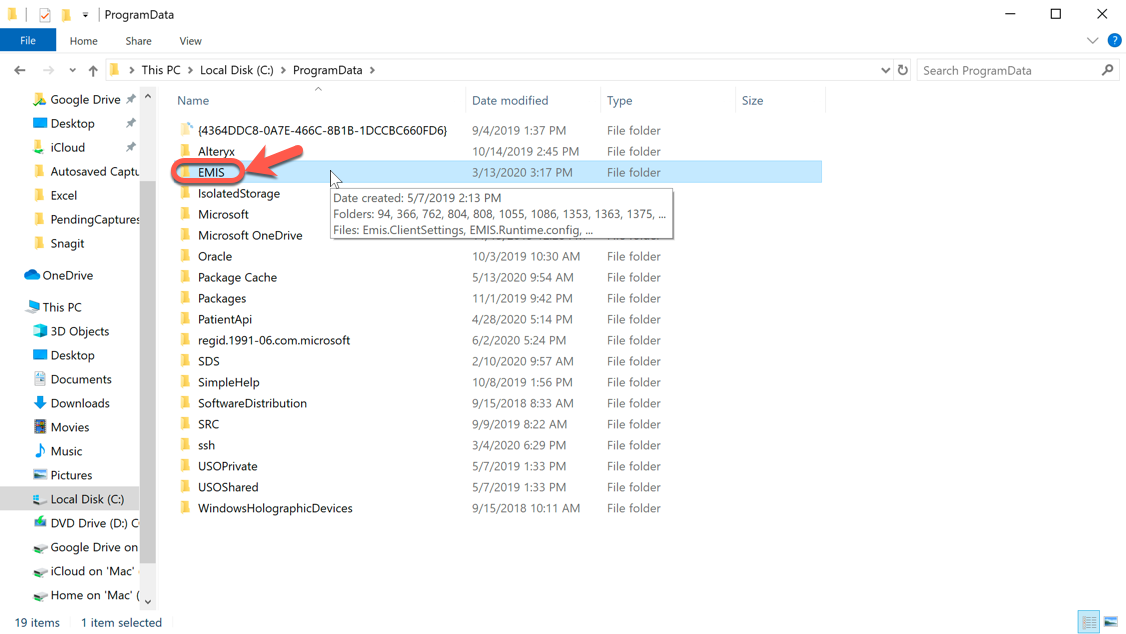
Task: Open the Share ribbon tab
Action: [138, 41]
